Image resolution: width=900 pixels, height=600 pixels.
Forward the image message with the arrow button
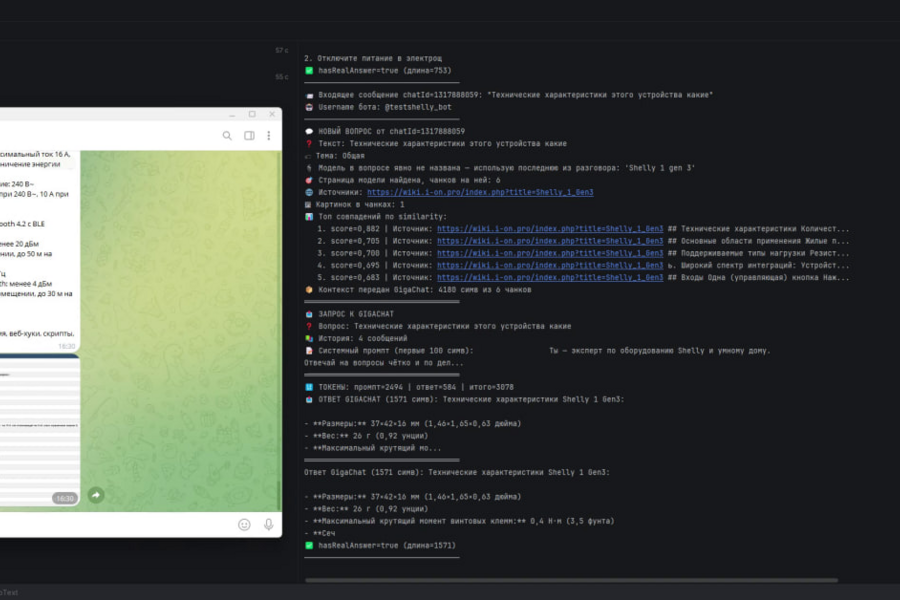pyautogui.click(x=96, y=495)
